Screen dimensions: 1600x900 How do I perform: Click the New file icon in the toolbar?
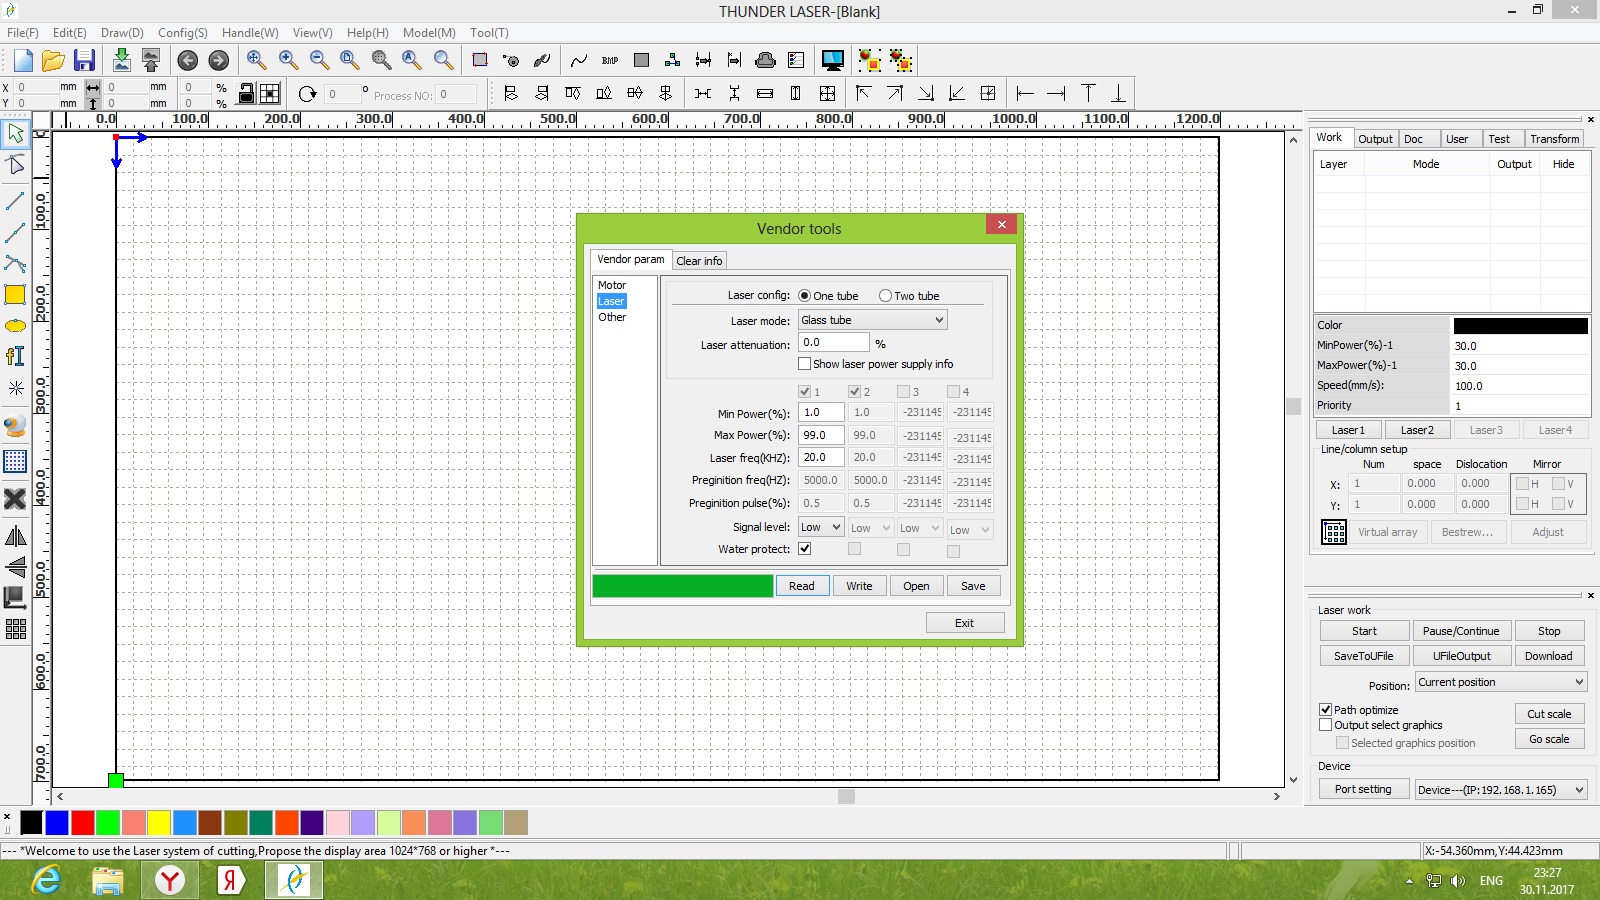[23, 60]
